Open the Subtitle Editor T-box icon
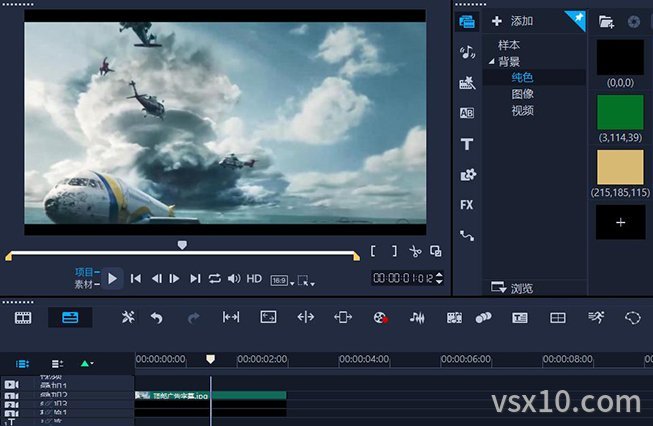The image size is (653, 426). 519,318
